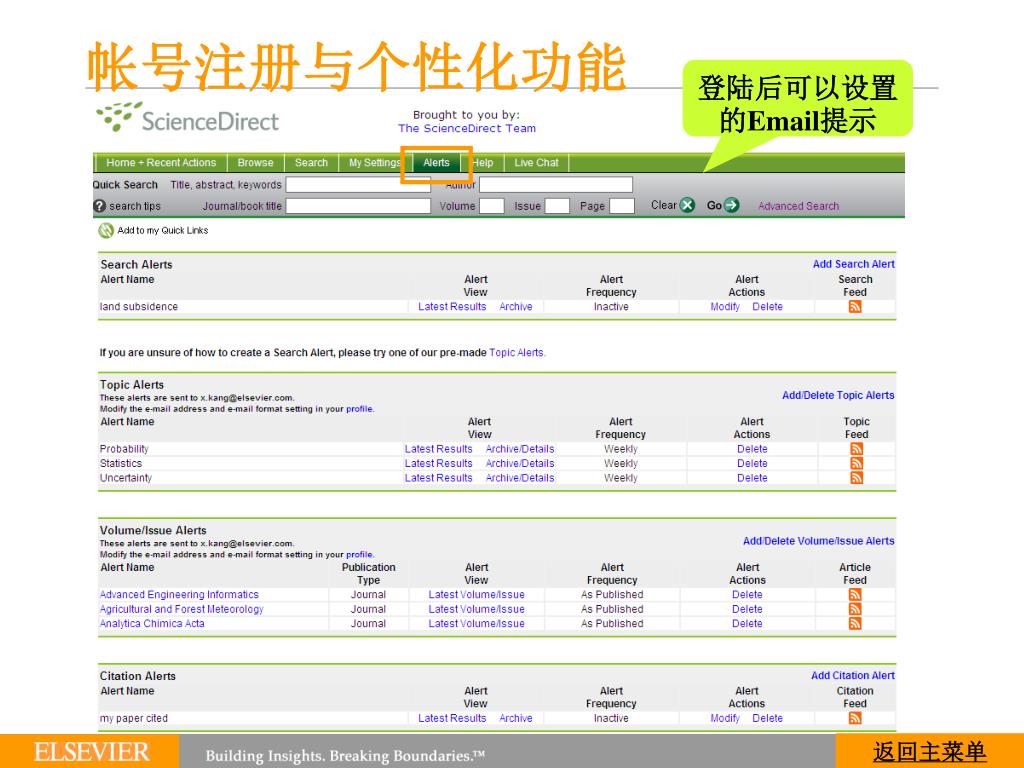Click RSS feed for Advanced Engineering Informatics
1024x768 pixels.
coord(855,595)
